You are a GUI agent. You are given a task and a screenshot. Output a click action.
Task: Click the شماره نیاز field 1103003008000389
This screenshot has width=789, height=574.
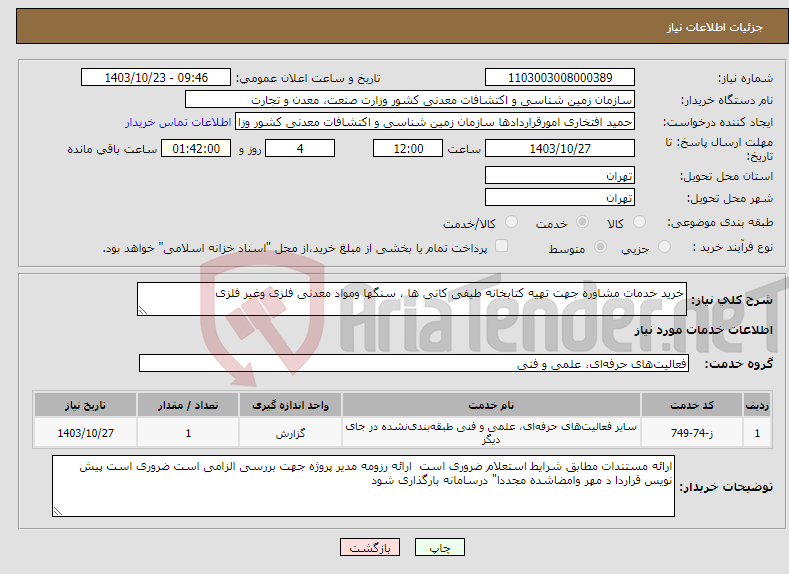(560, 77)
